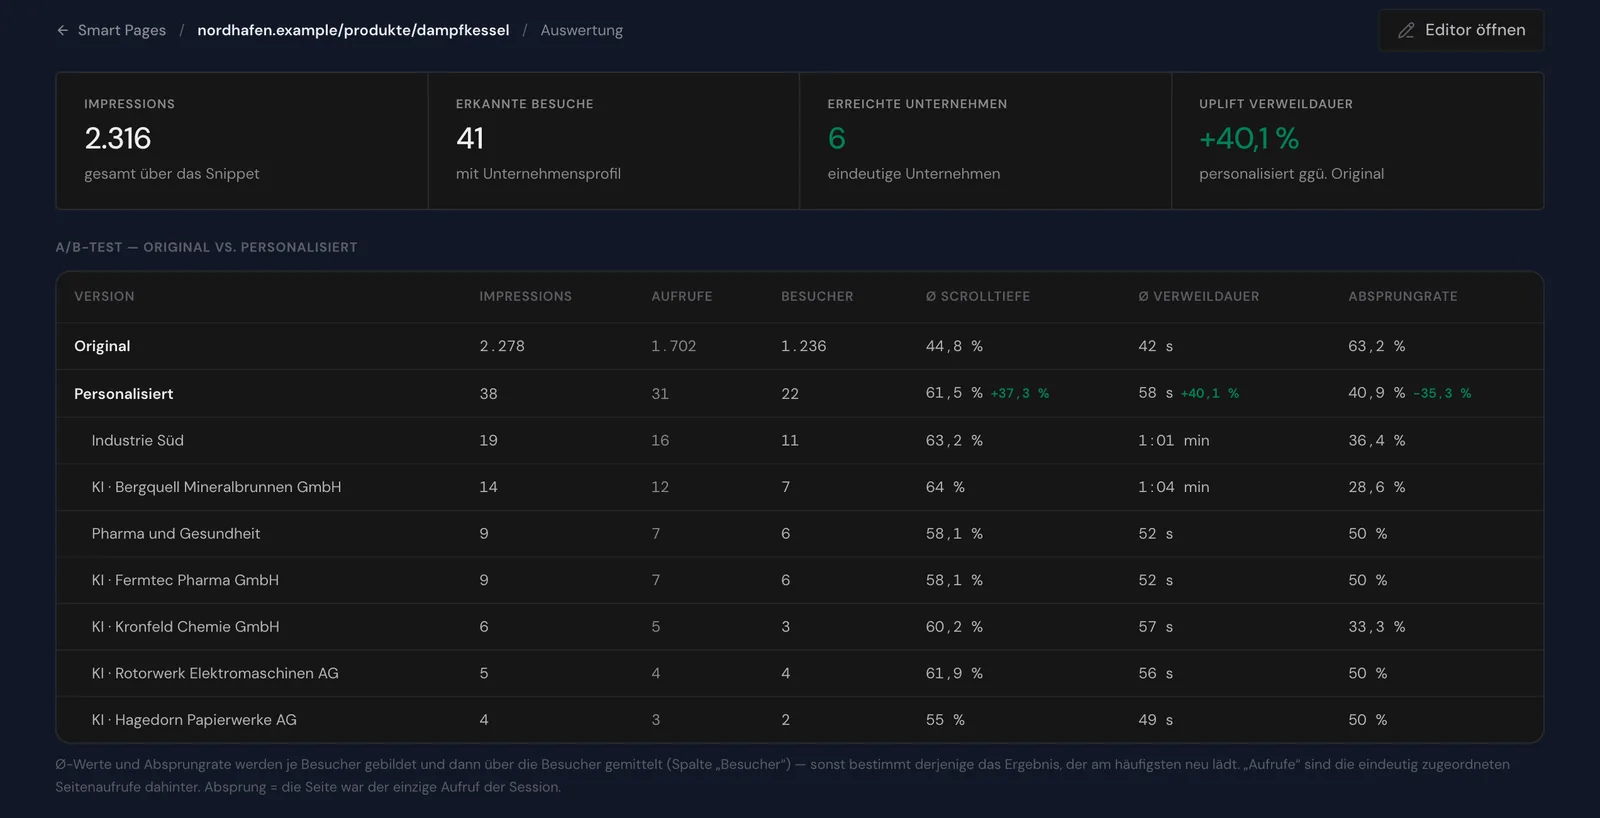The height and width of the screenshot is (818, 1600).
Task: Click the Uplift Verweildauer value +40,1 %
Action: pyautogui.click(x=1249, y=138)
